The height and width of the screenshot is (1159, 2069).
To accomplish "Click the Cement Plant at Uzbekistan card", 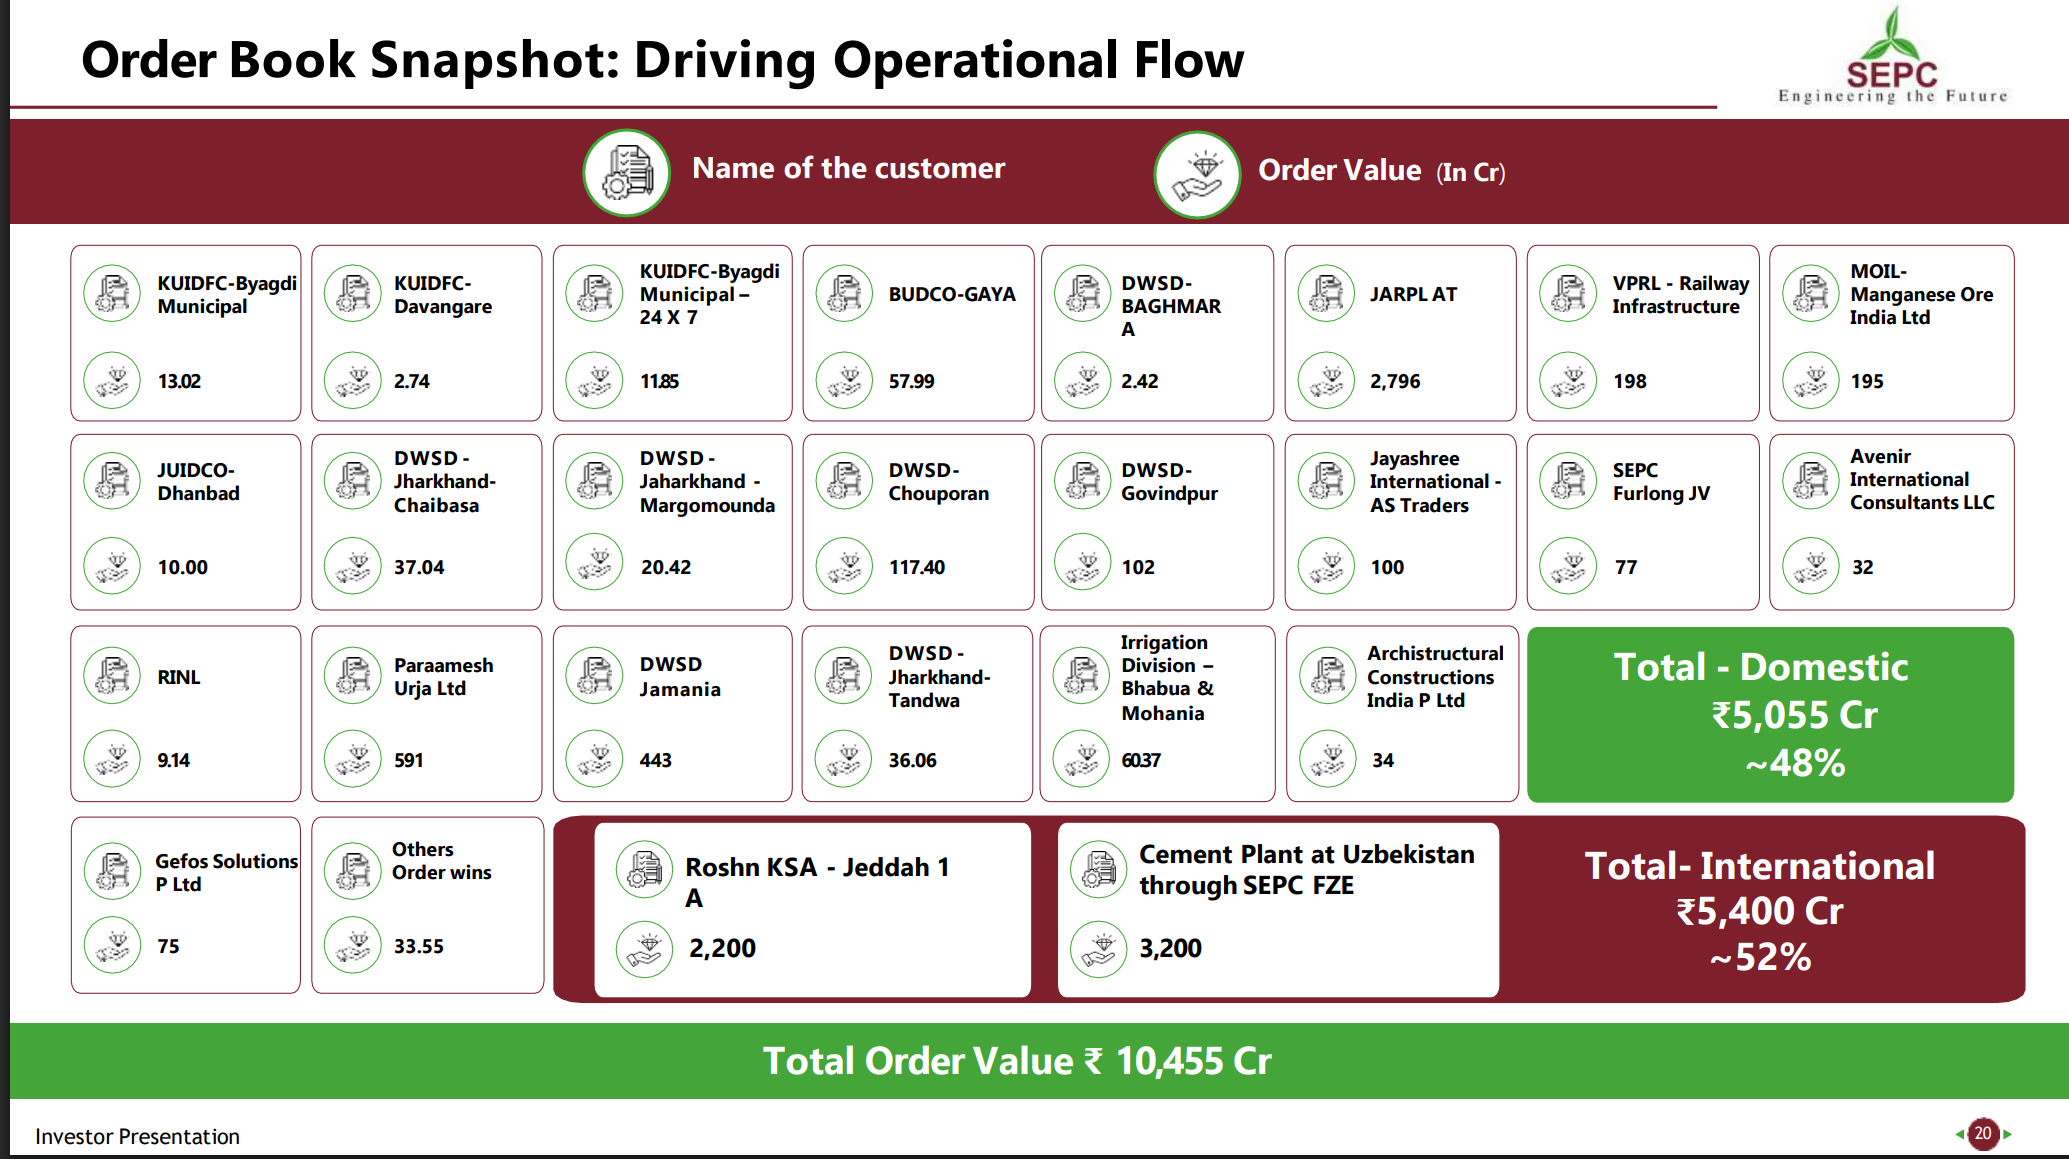I will [1278, 909].
